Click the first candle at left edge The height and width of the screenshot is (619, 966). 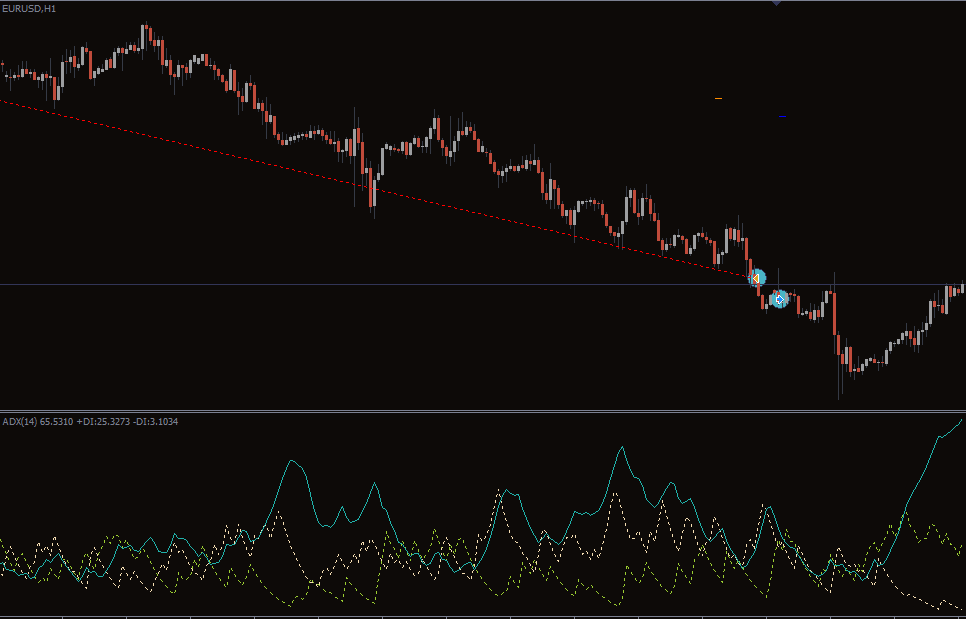pos(3,72)
